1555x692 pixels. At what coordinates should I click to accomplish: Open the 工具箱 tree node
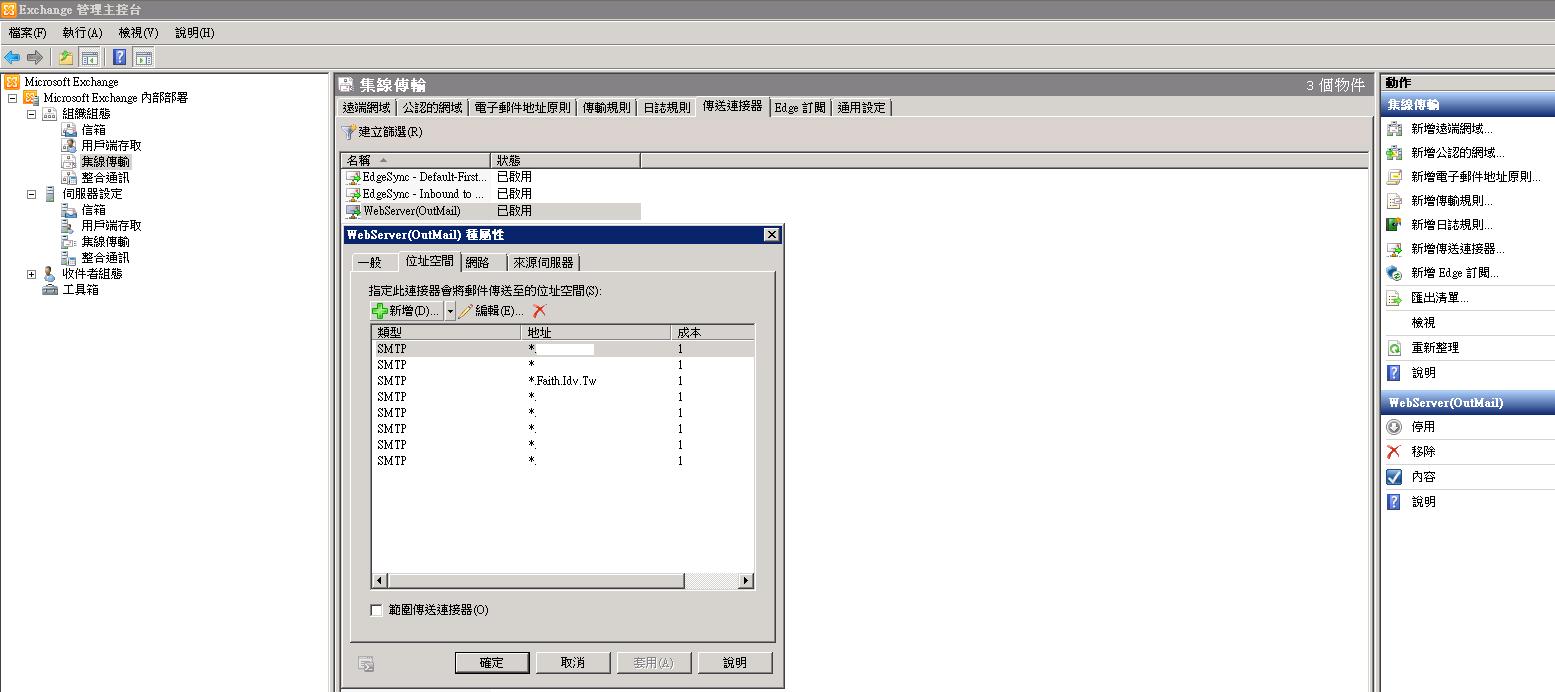tap(80, 290)
